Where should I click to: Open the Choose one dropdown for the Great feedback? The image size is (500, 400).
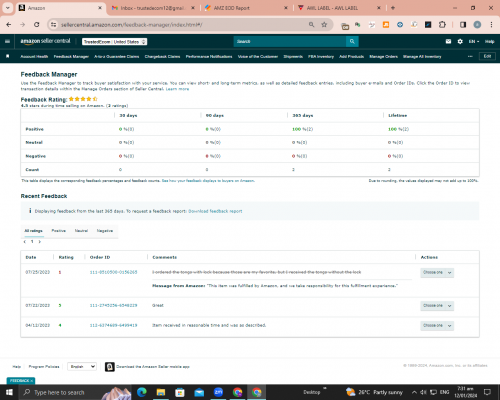click(x=437, y=306)
